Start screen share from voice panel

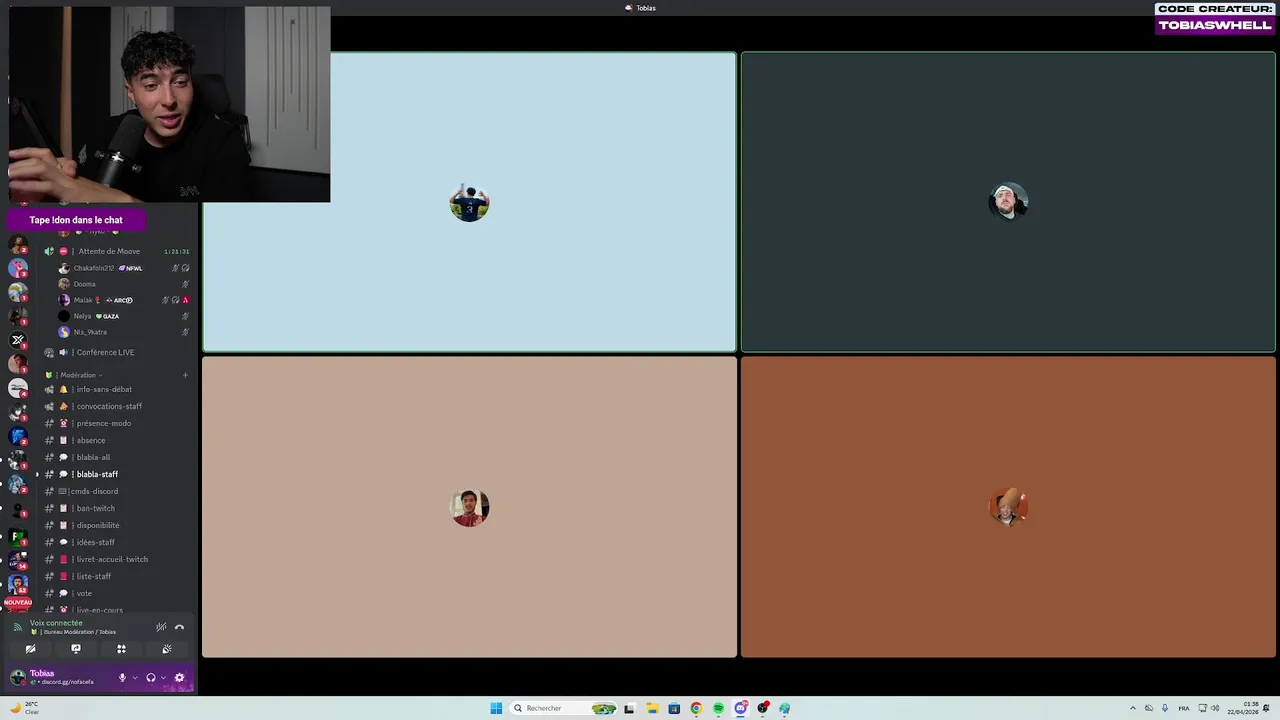75,649
